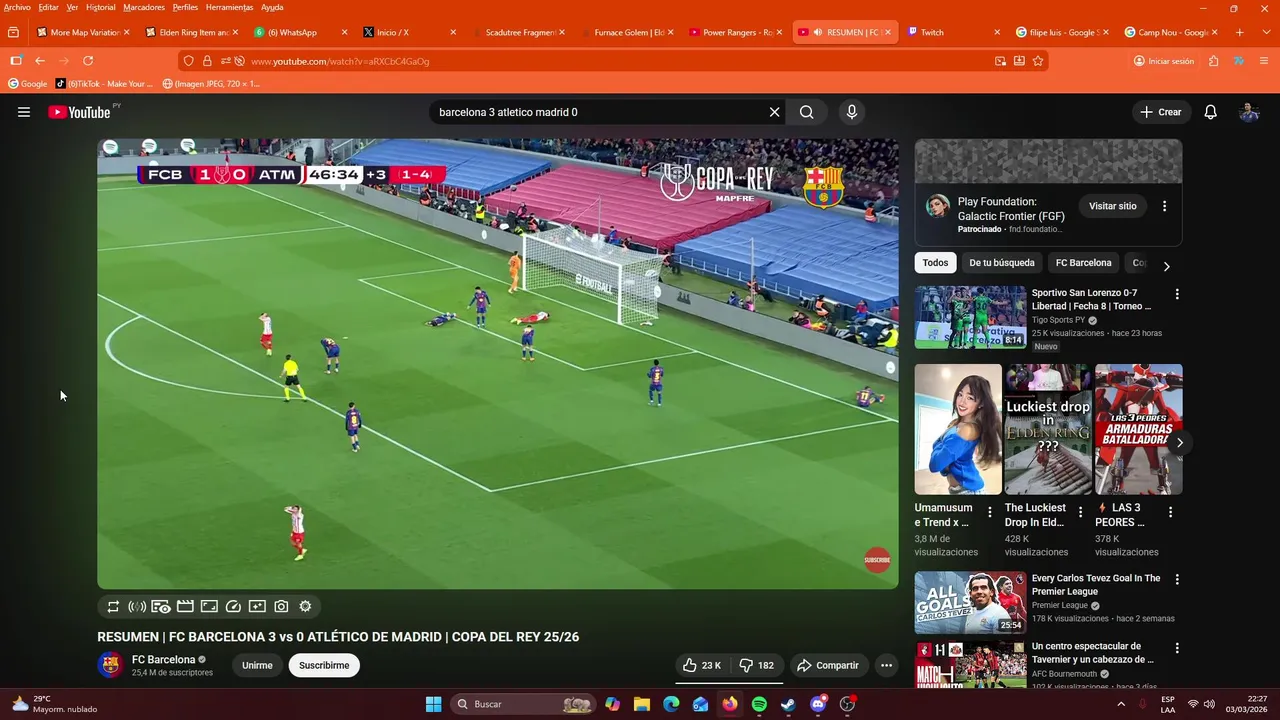Open the Marcadores menu

(144, 7)
